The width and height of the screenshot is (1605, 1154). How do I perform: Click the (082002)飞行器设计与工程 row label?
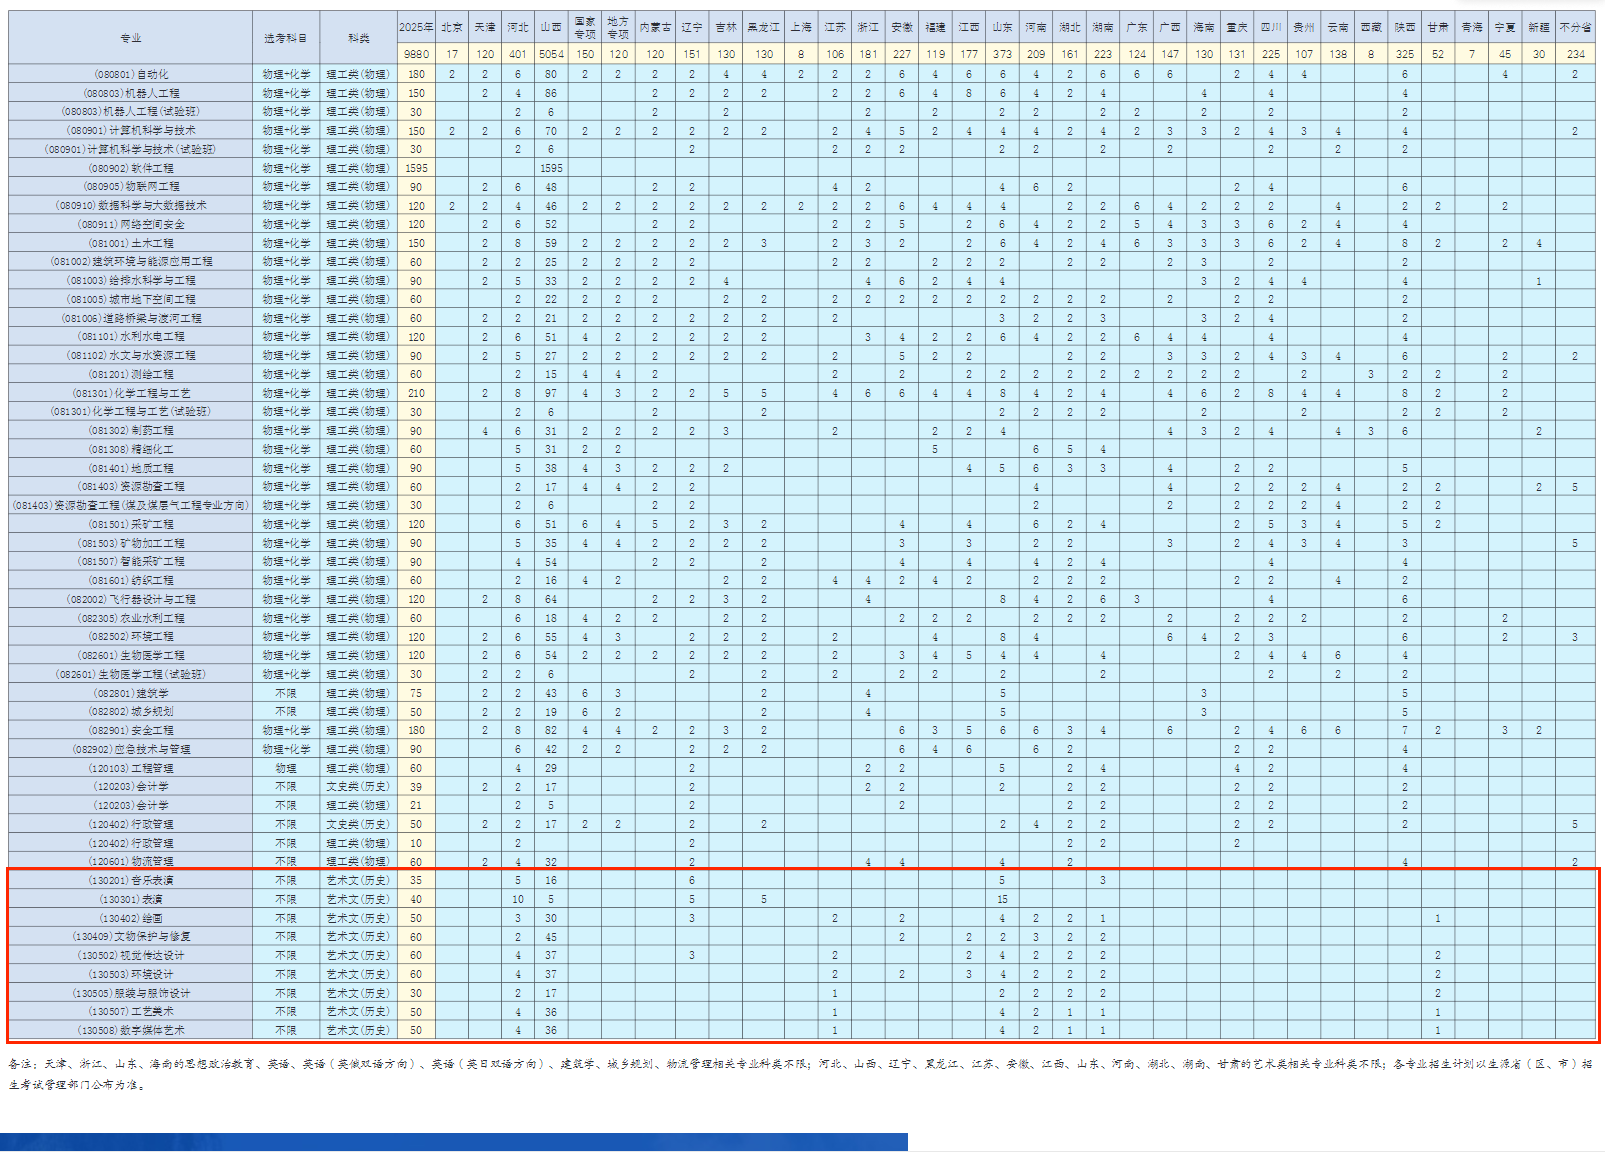131,599
